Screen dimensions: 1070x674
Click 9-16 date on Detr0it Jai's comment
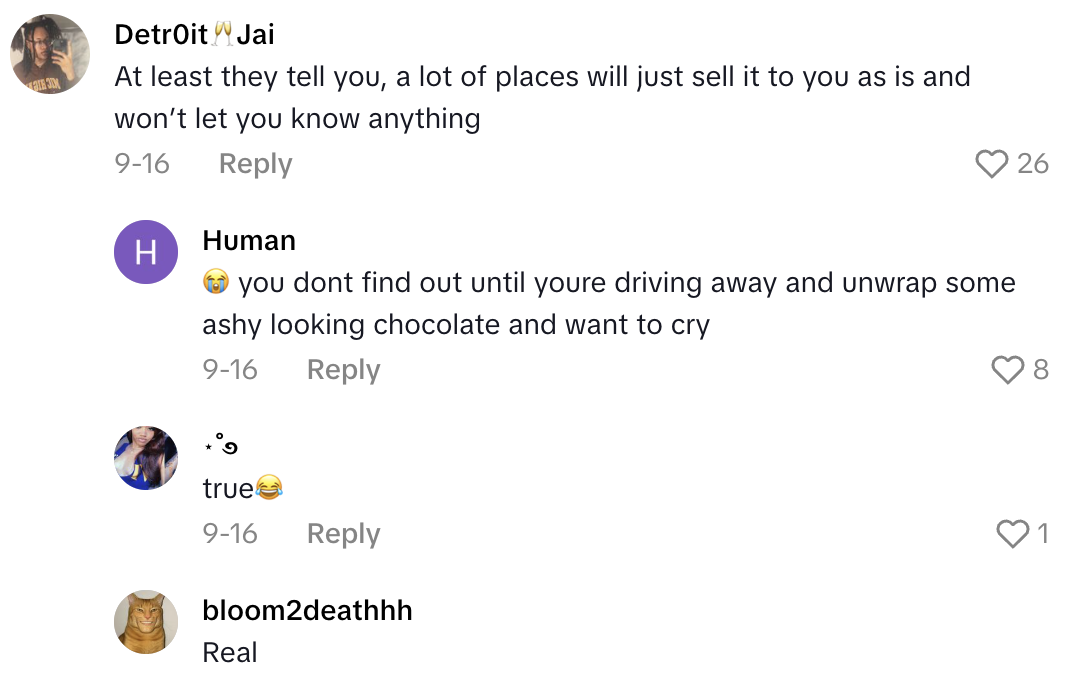click(142, 164)
